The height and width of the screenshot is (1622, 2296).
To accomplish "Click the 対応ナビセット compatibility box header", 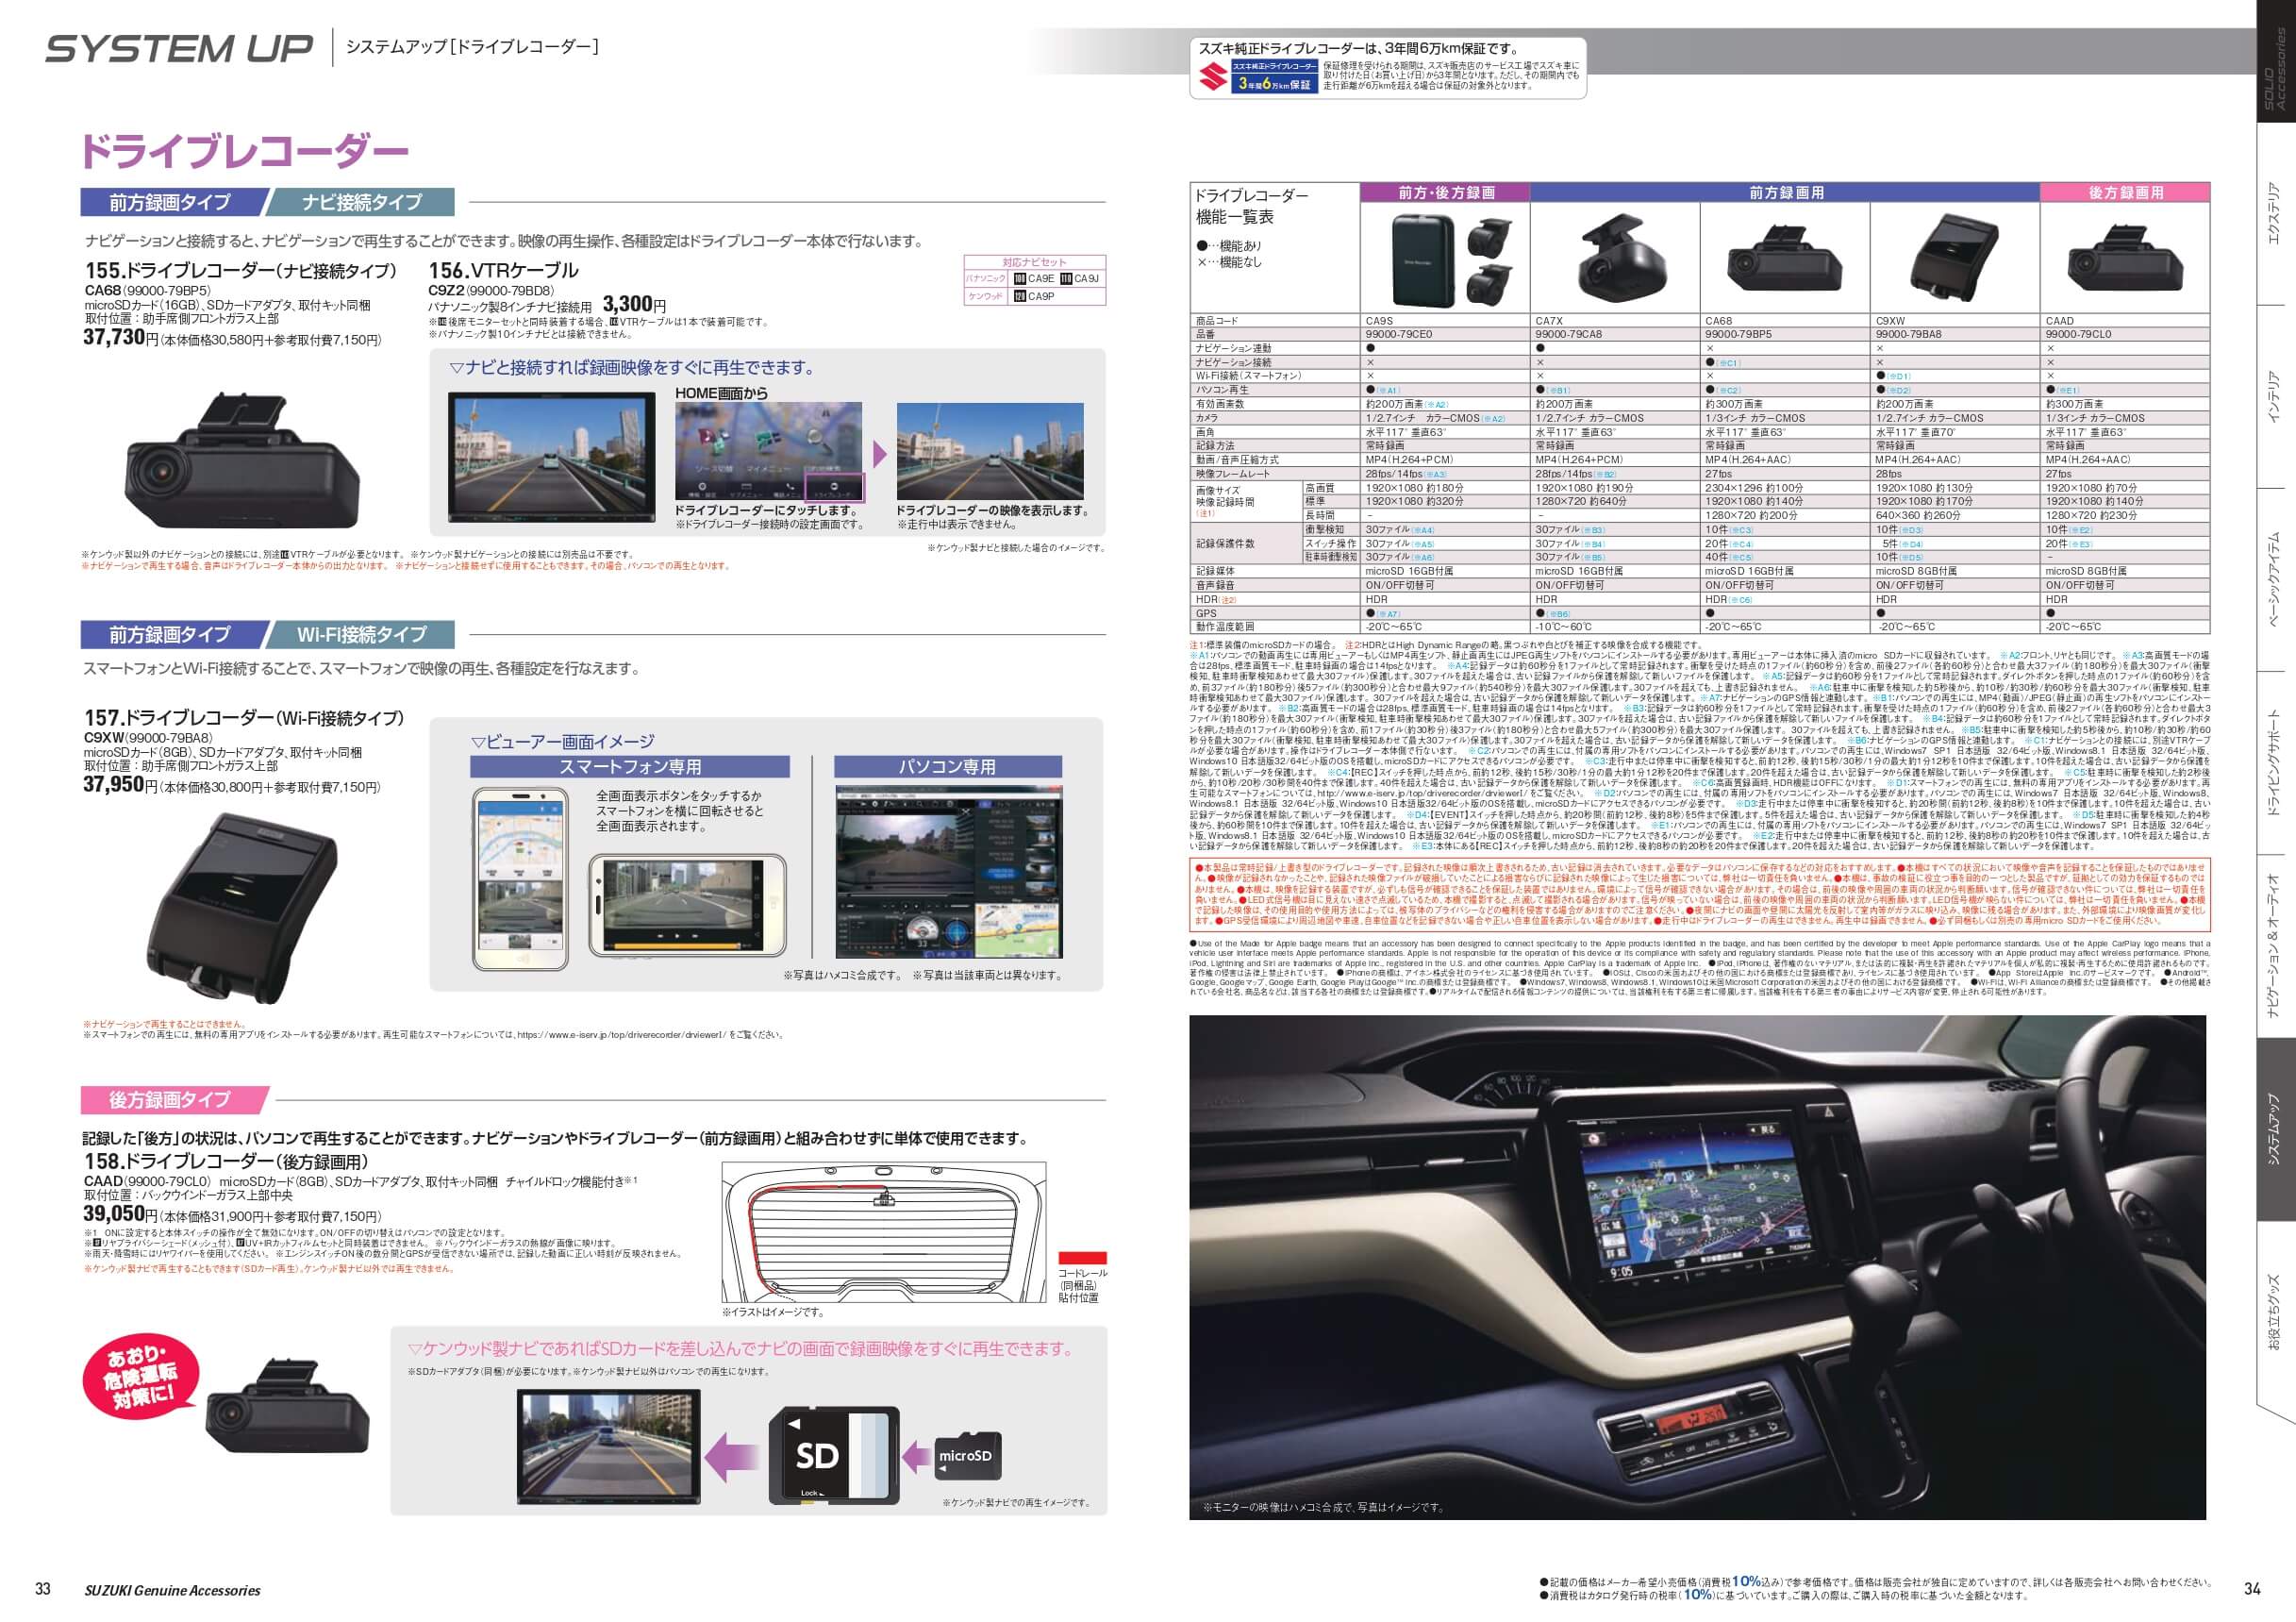I will tap(1035, 262).
